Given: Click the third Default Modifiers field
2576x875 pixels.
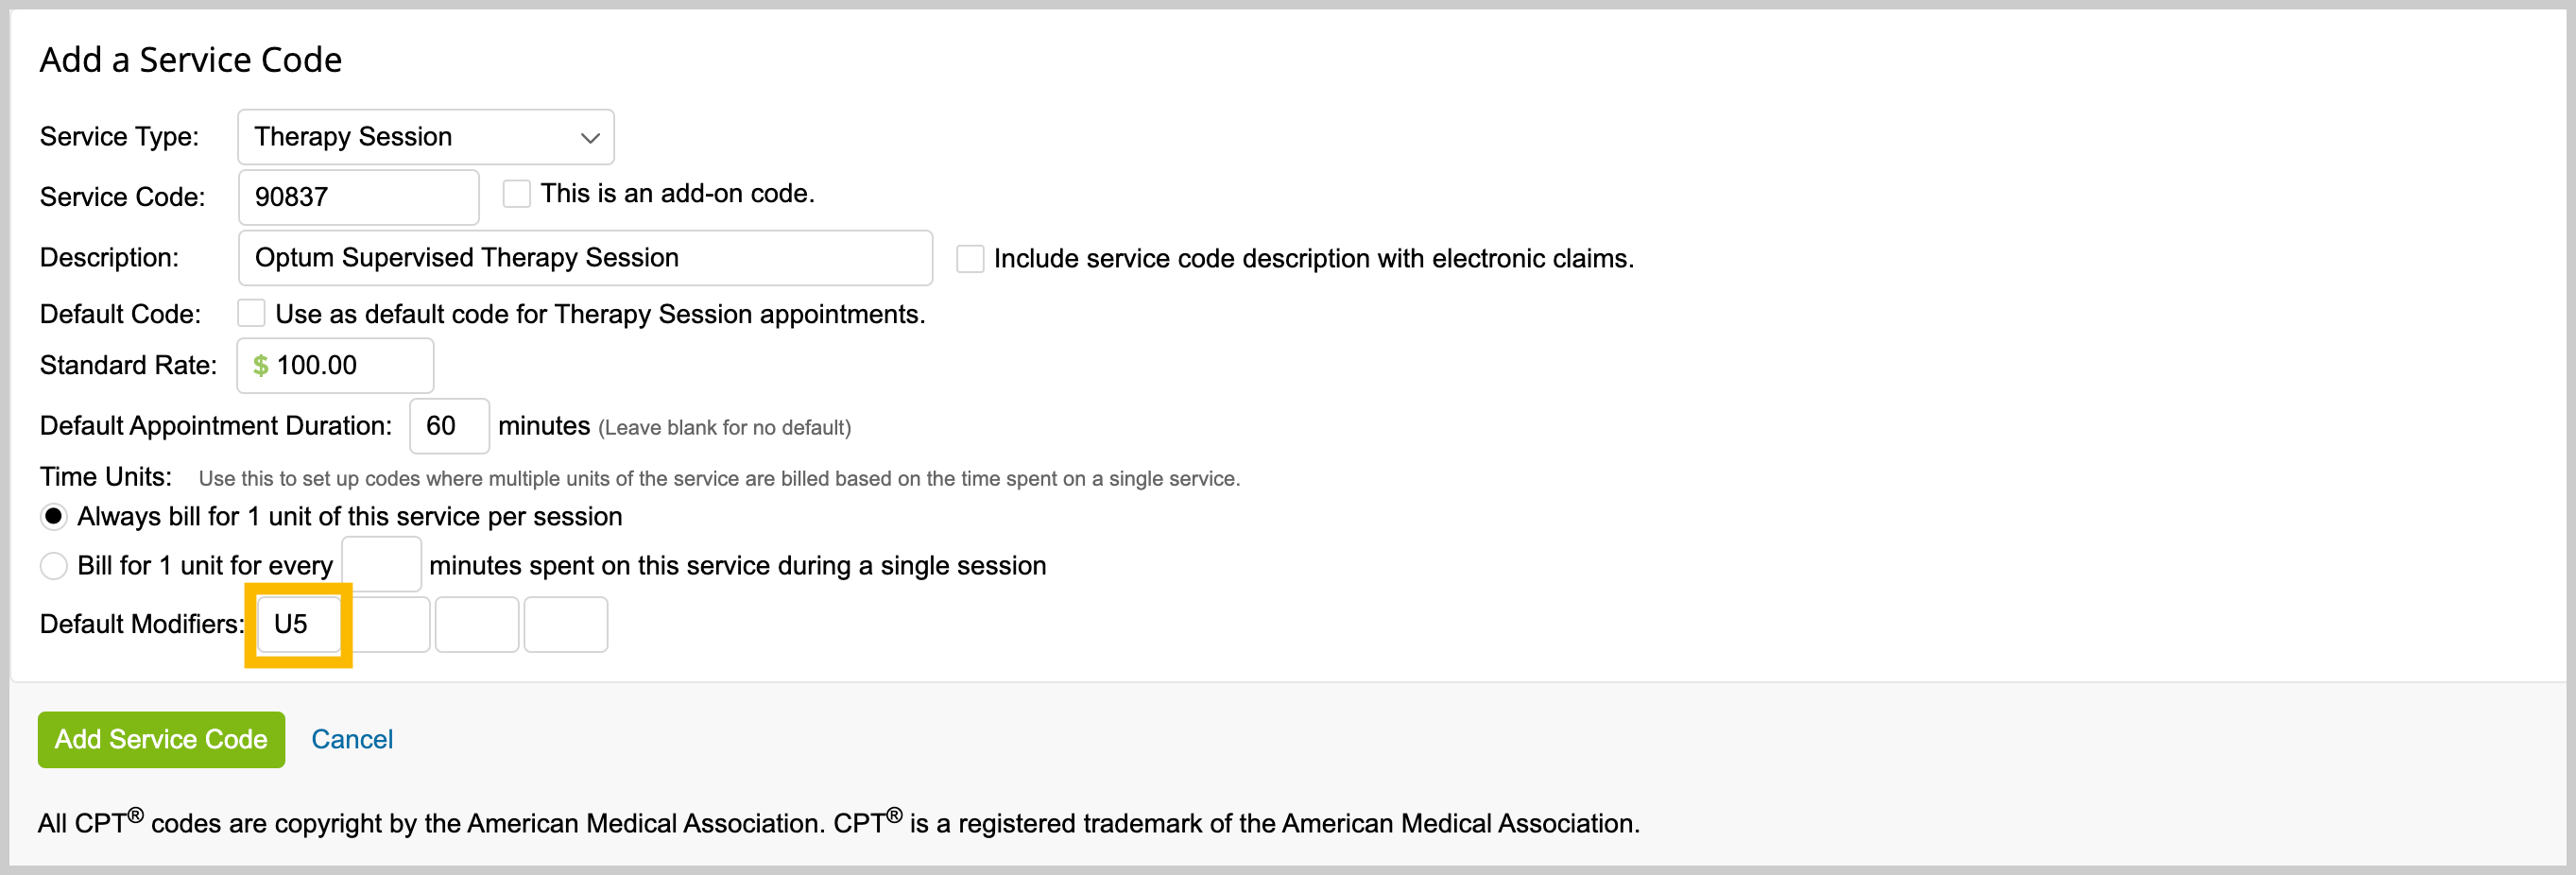Looking at the screenshot, I should [477, 625].
